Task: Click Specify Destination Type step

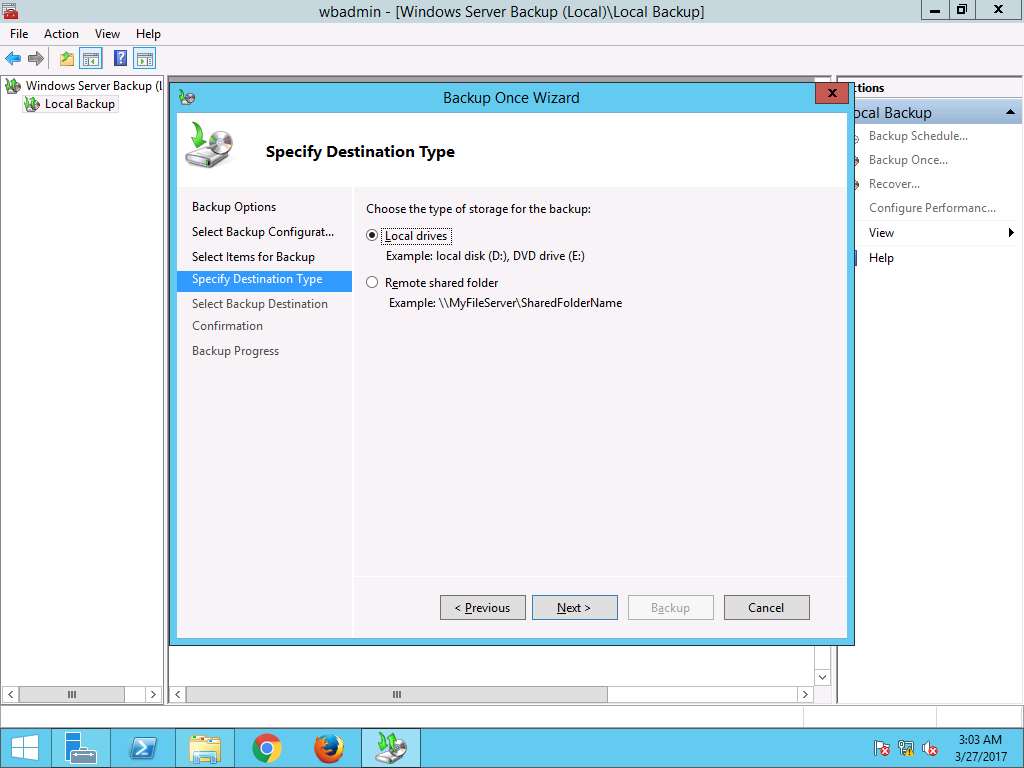Action: point(264,281)
